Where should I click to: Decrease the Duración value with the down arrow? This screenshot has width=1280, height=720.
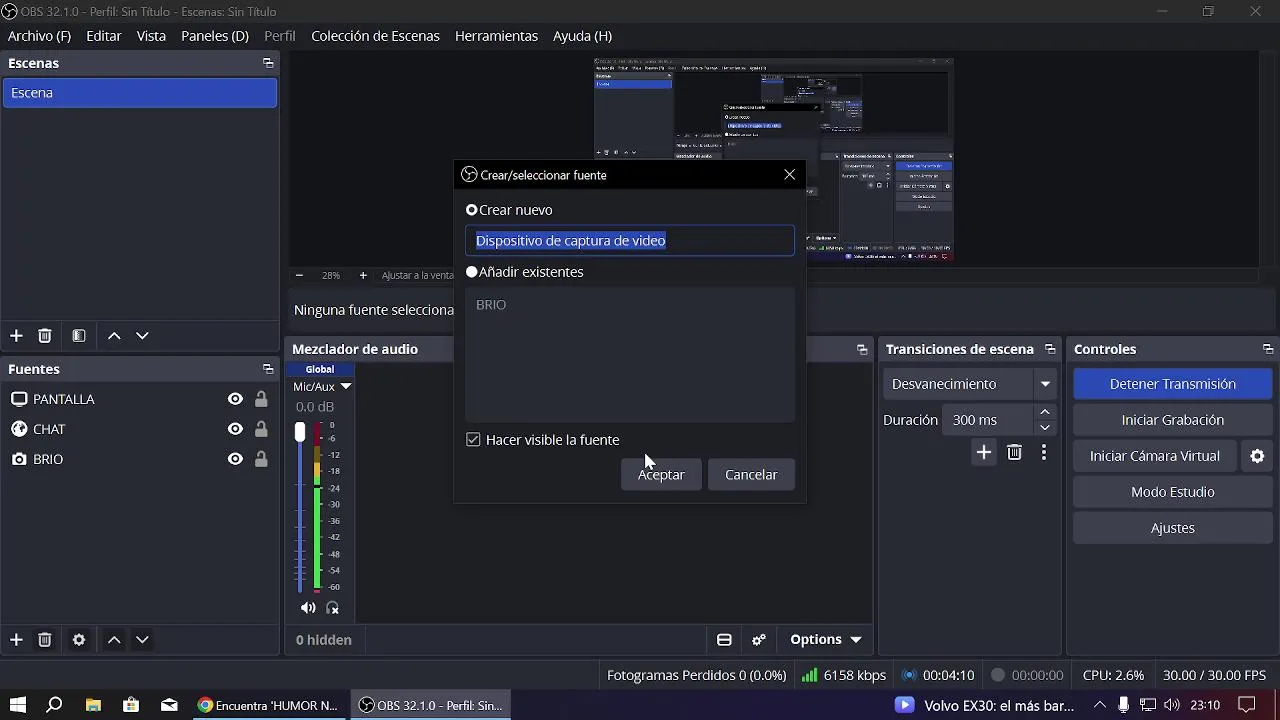click(1045, 428)
